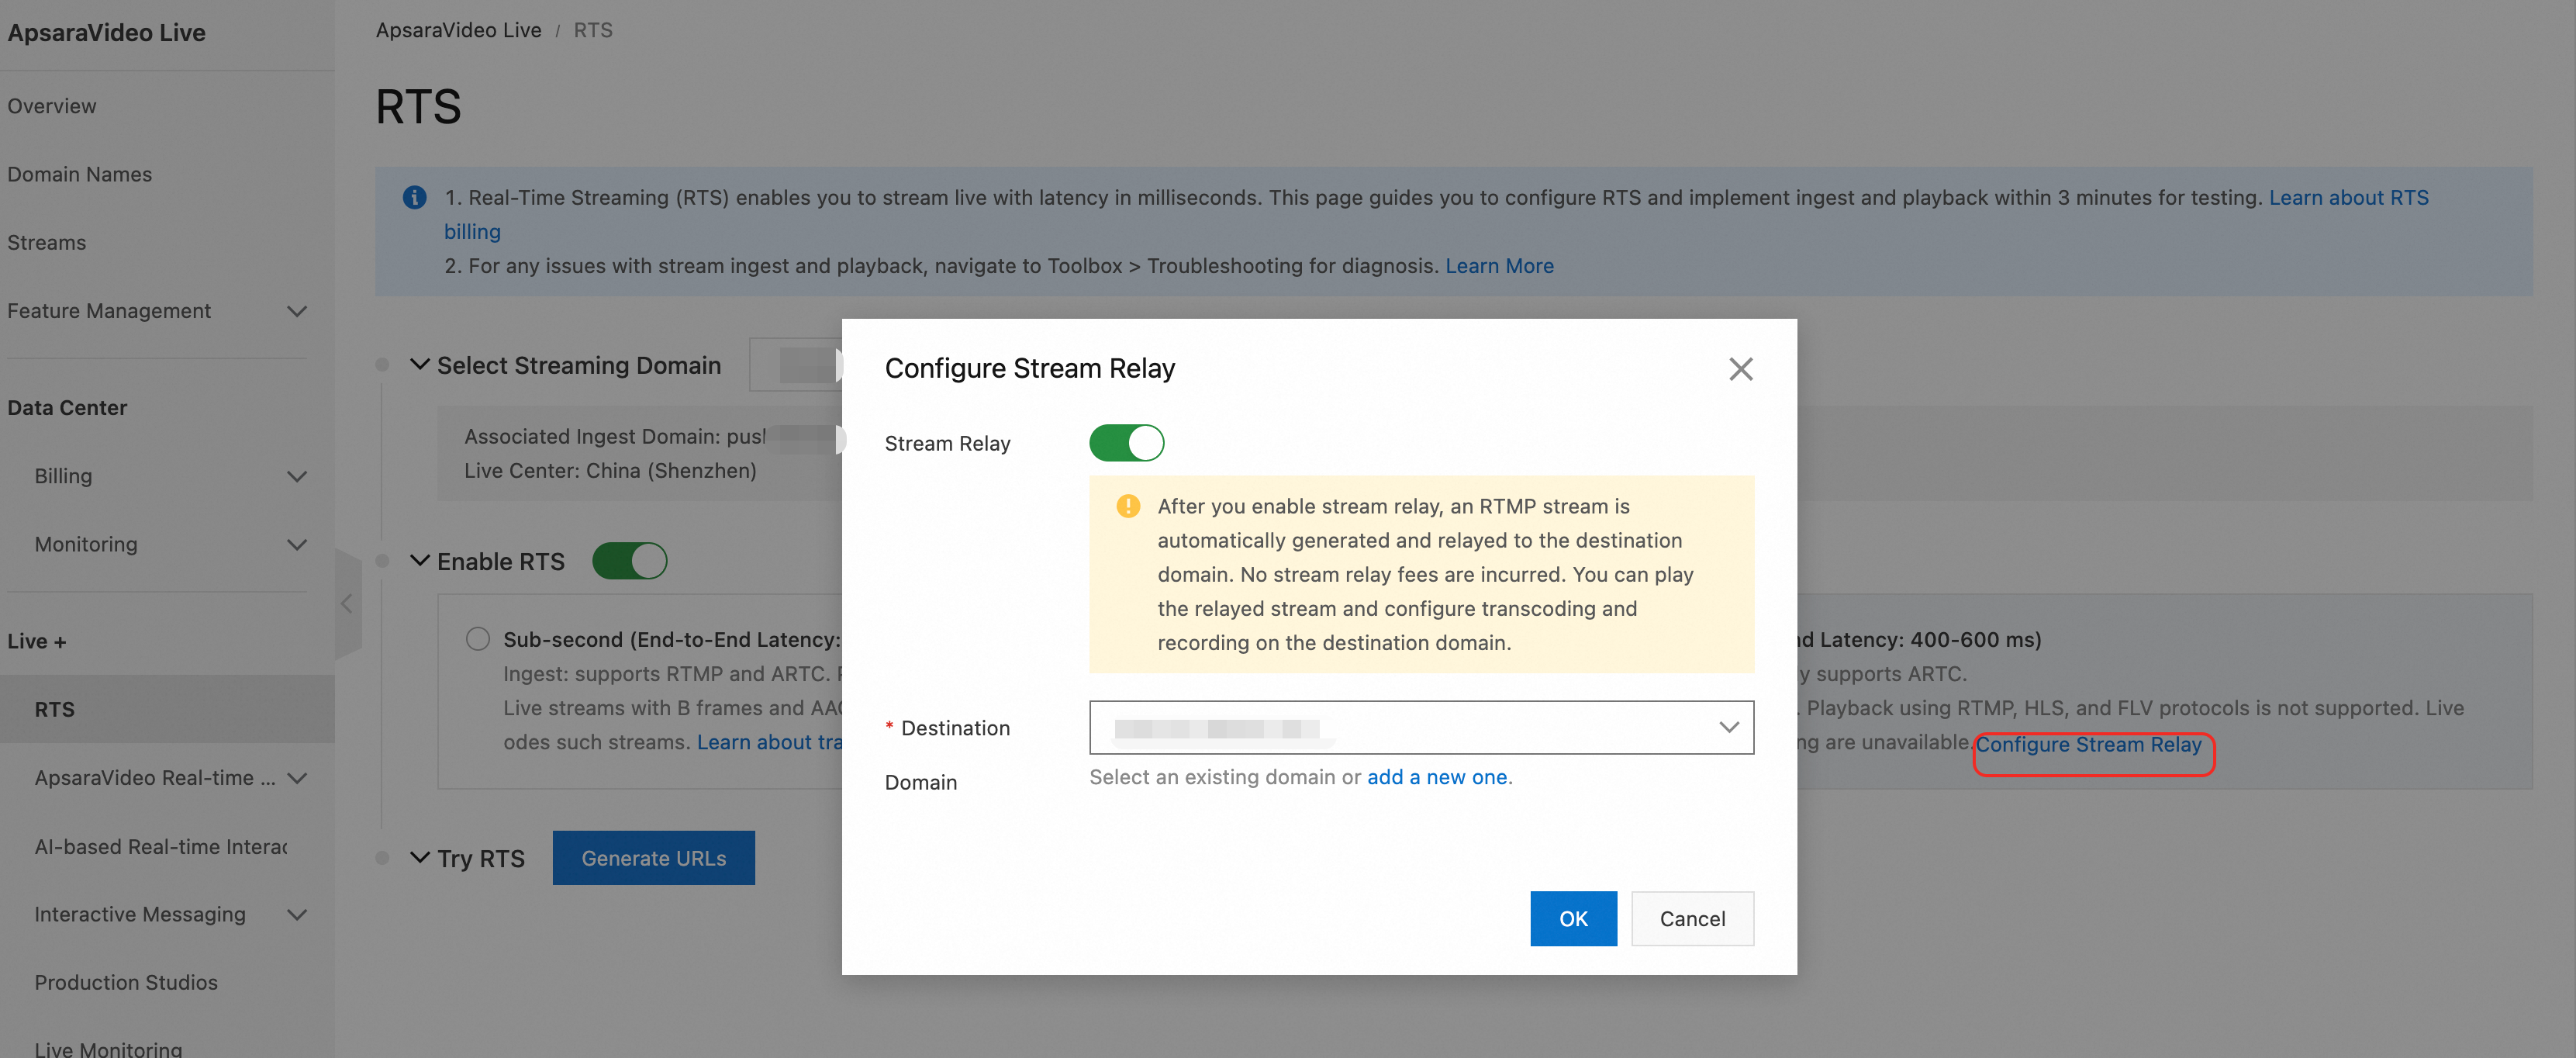This screenshot has height=1058, width=2576.
Task: Click OK to confirm stream relay
Action: point(1572,918)
